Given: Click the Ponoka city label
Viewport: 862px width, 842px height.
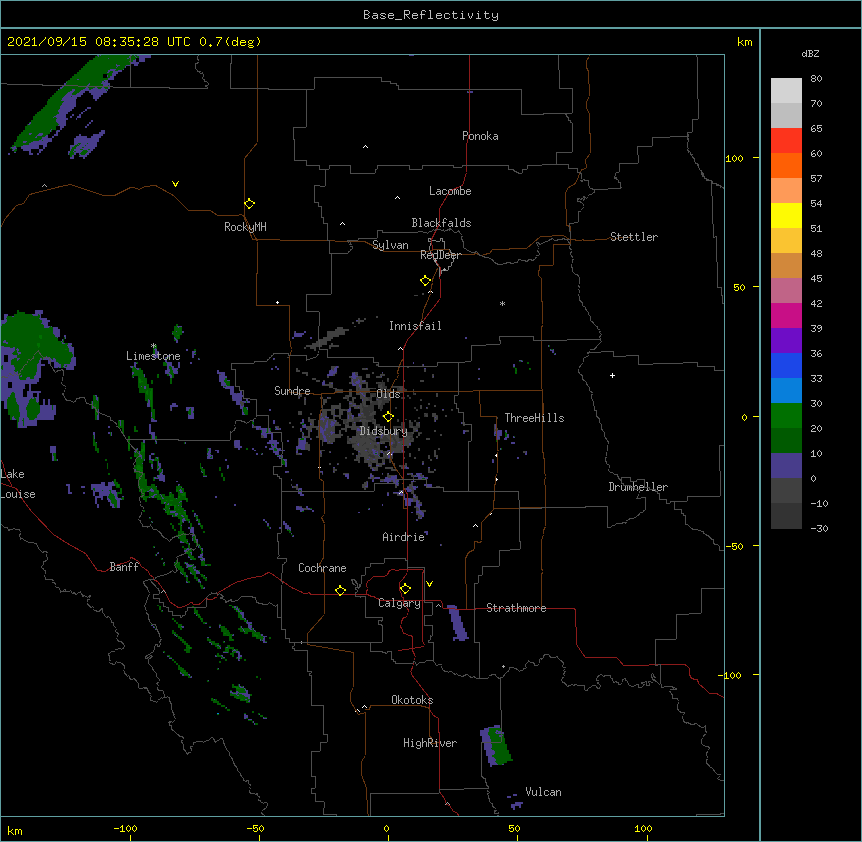Looking at the screenshot, I should click(x=480, y=136).
